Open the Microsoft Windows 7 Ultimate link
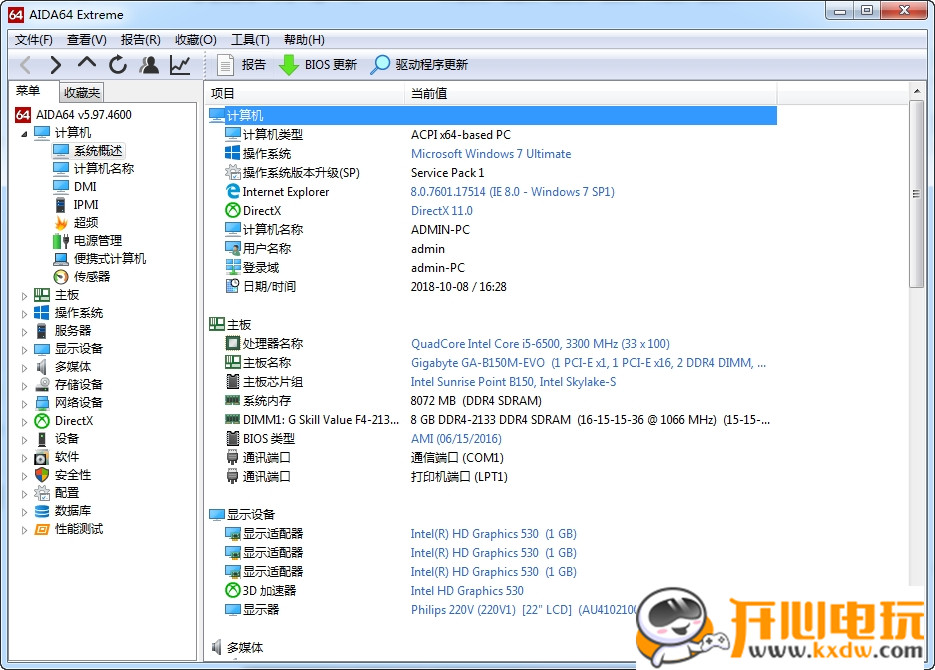The image size is (935, 670). (490, 153)
